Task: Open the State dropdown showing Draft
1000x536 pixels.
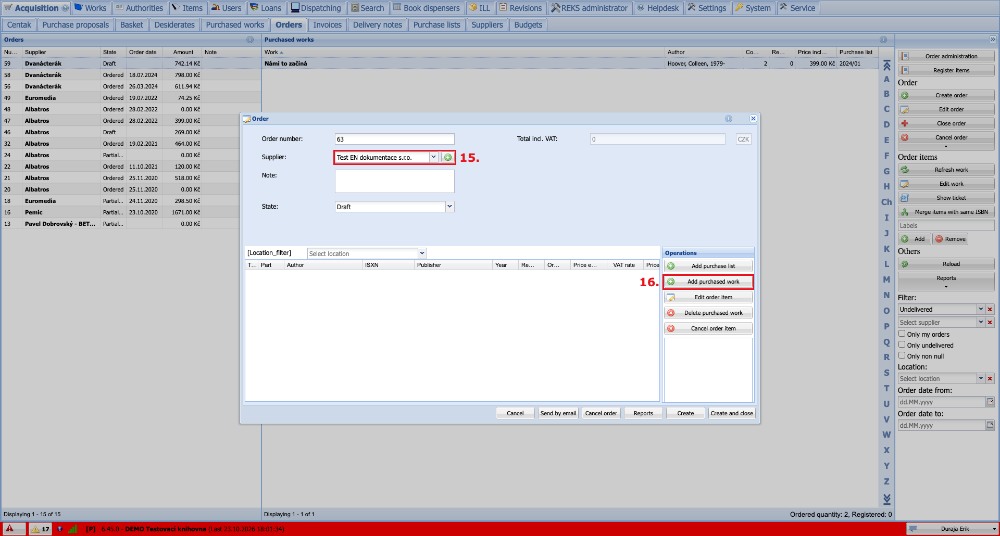Action: (x=450, y=207)
